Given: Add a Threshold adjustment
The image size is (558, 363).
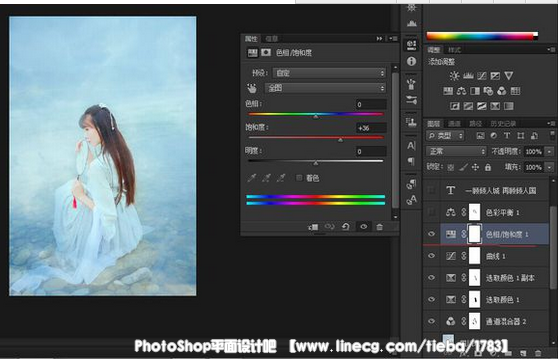Looking at the screenshot, I should point(481,106).
